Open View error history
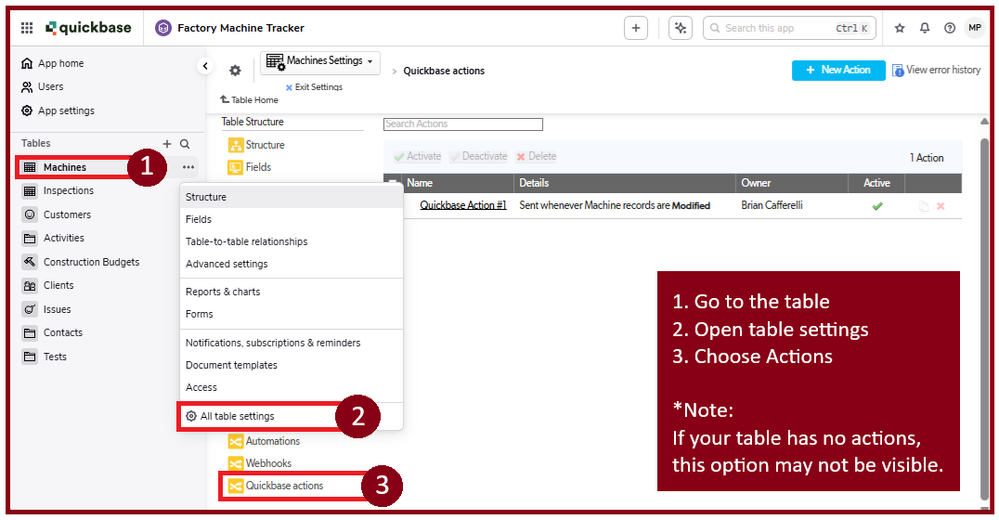The width and height of the screenshot is (999, 520). pyautogui.click(x=936, y=70)
